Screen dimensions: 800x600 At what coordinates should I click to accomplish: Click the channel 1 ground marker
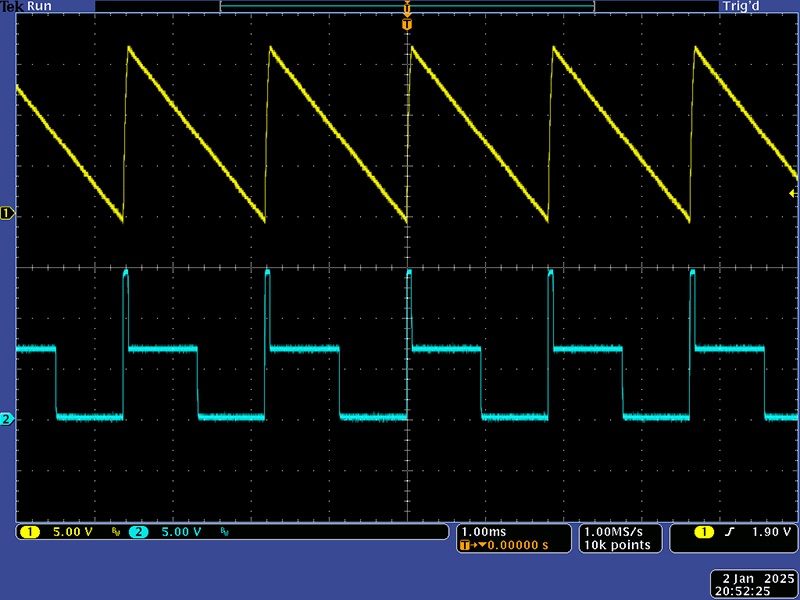point(7,213)
